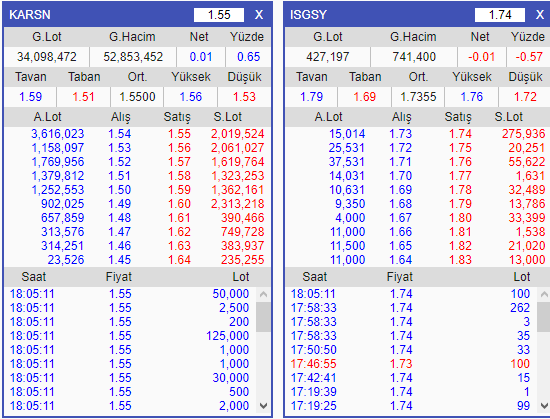Select ISGSY ask lot 275,936

[523, 134]
